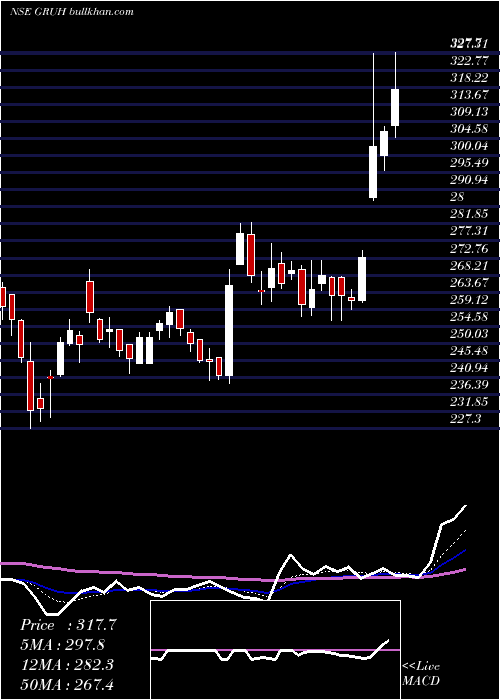This screenshot has width=500, height=700.
Task: Click the 231.85 price axis label
Action: click(469, 402)
